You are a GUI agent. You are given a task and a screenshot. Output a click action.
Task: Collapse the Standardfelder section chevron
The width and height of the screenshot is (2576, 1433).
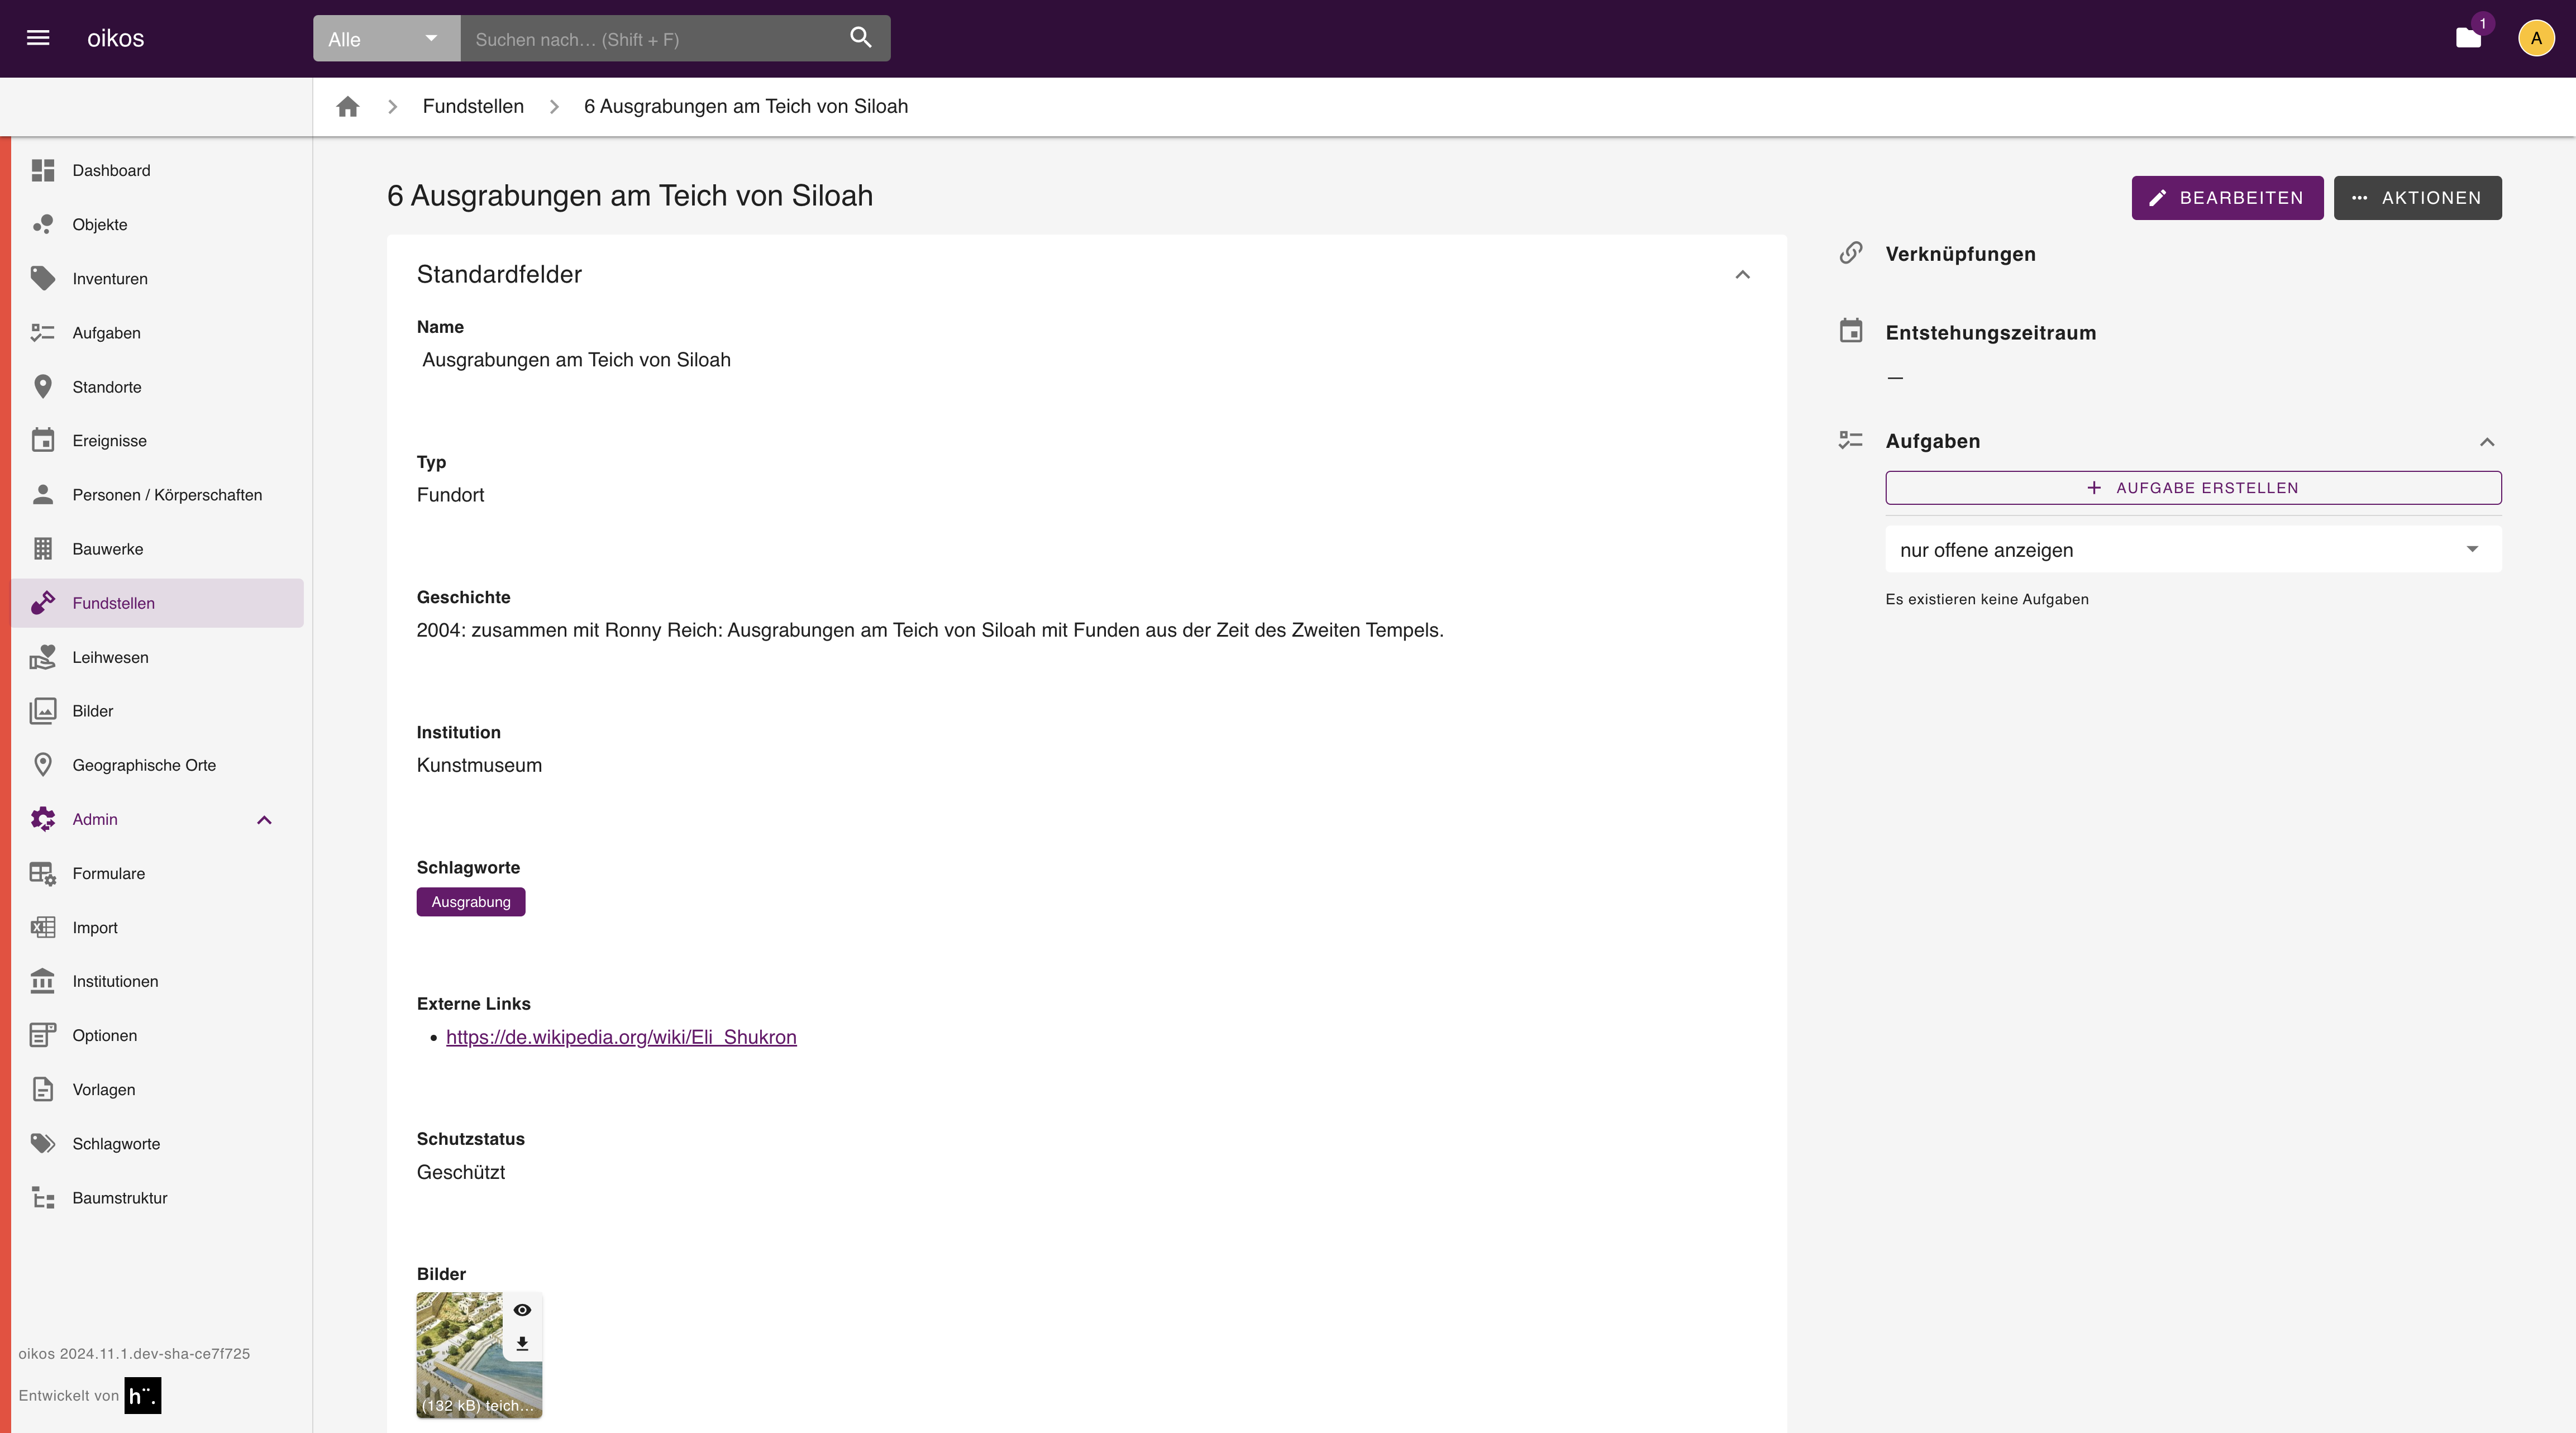pyautogui.click(x=1742, y=274)
